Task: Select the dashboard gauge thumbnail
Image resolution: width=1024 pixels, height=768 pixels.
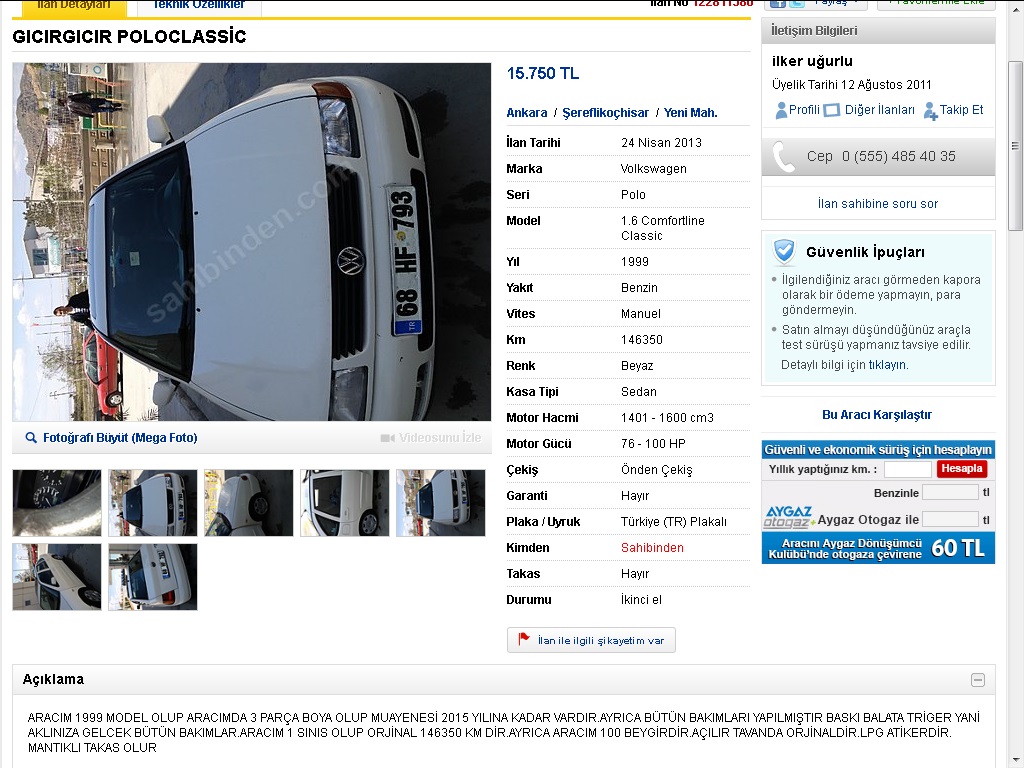Action: click(57, 503)
